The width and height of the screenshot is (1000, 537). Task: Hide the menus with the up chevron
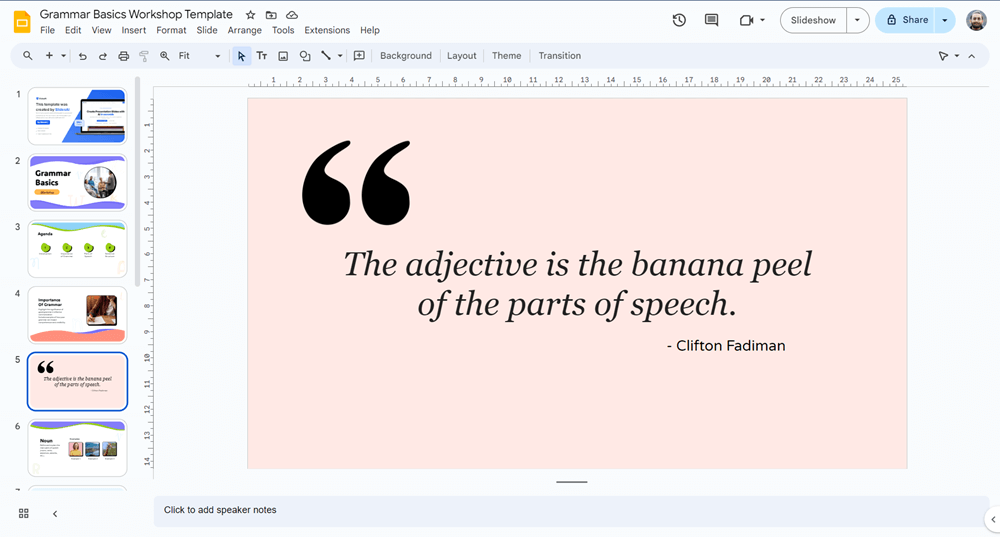click(971, 56)
